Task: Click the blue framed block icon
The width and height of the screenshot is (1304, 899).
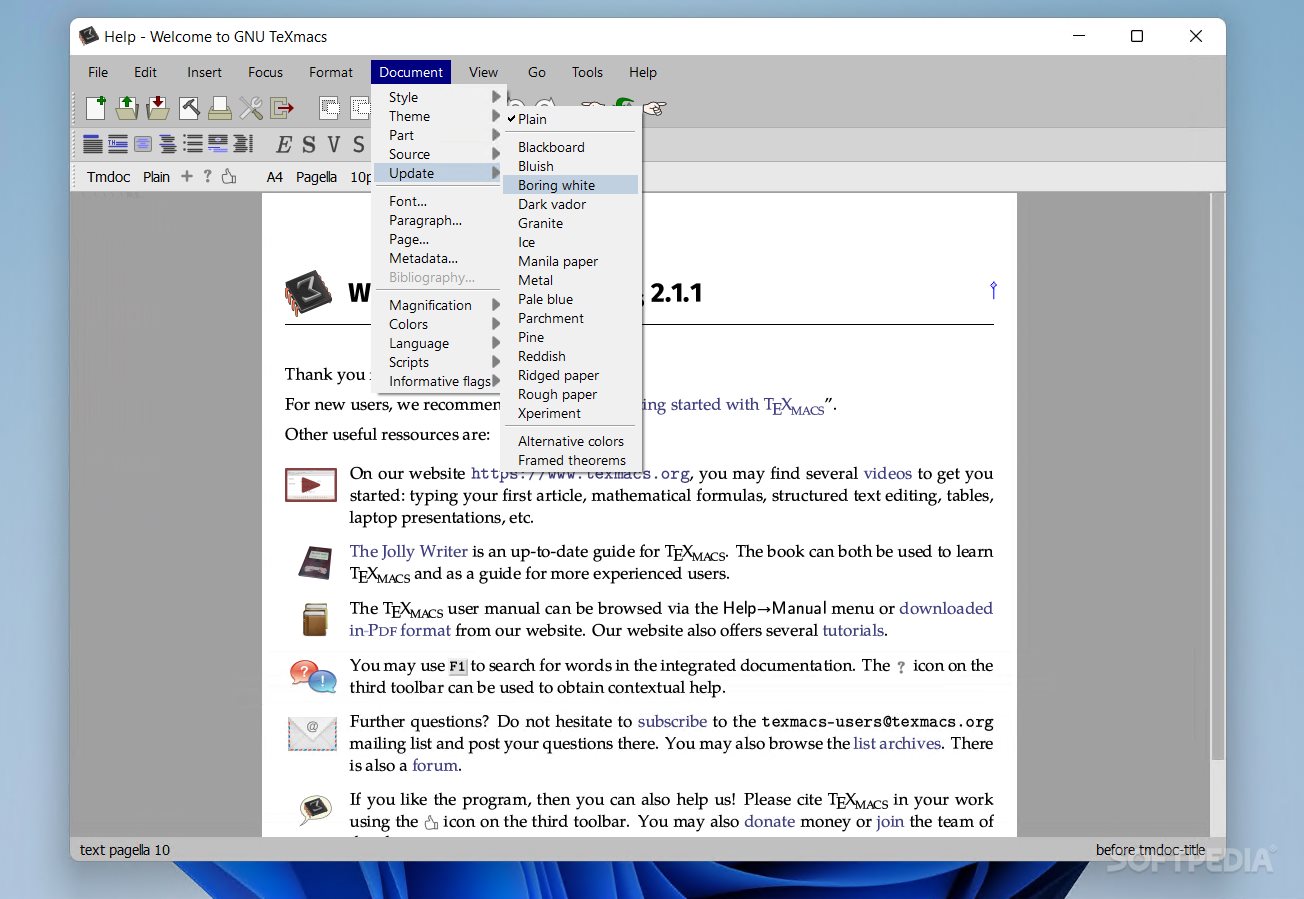Action: (x=143, y=144)
